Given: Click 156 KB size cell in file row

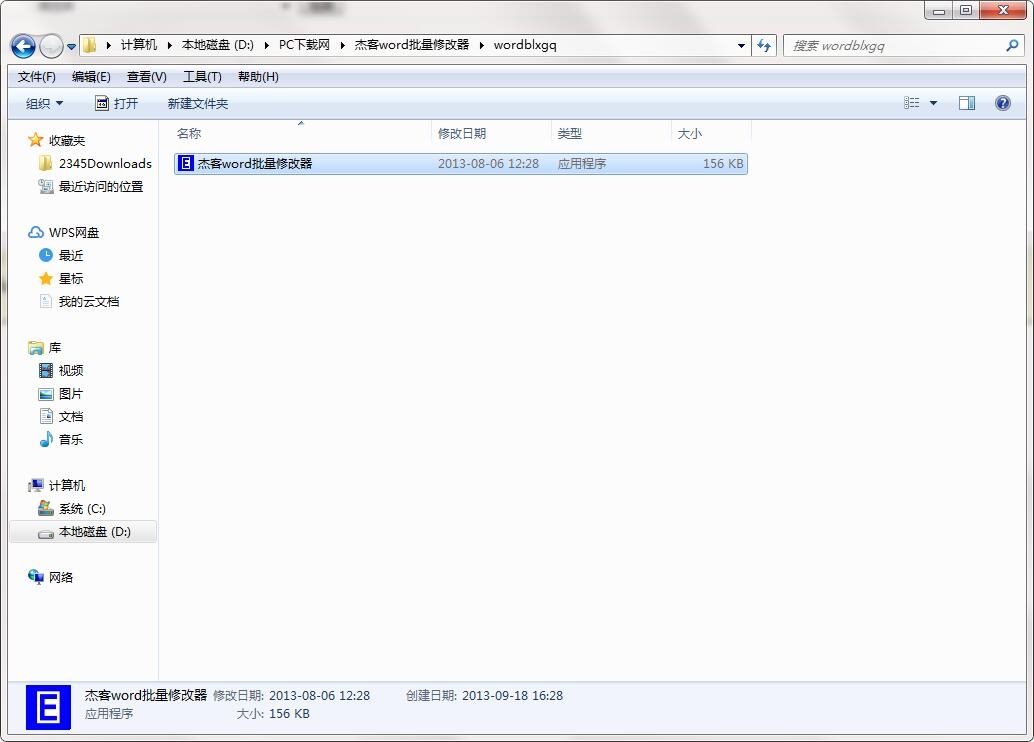Looking at the screenshot, I should click(723, 164).
